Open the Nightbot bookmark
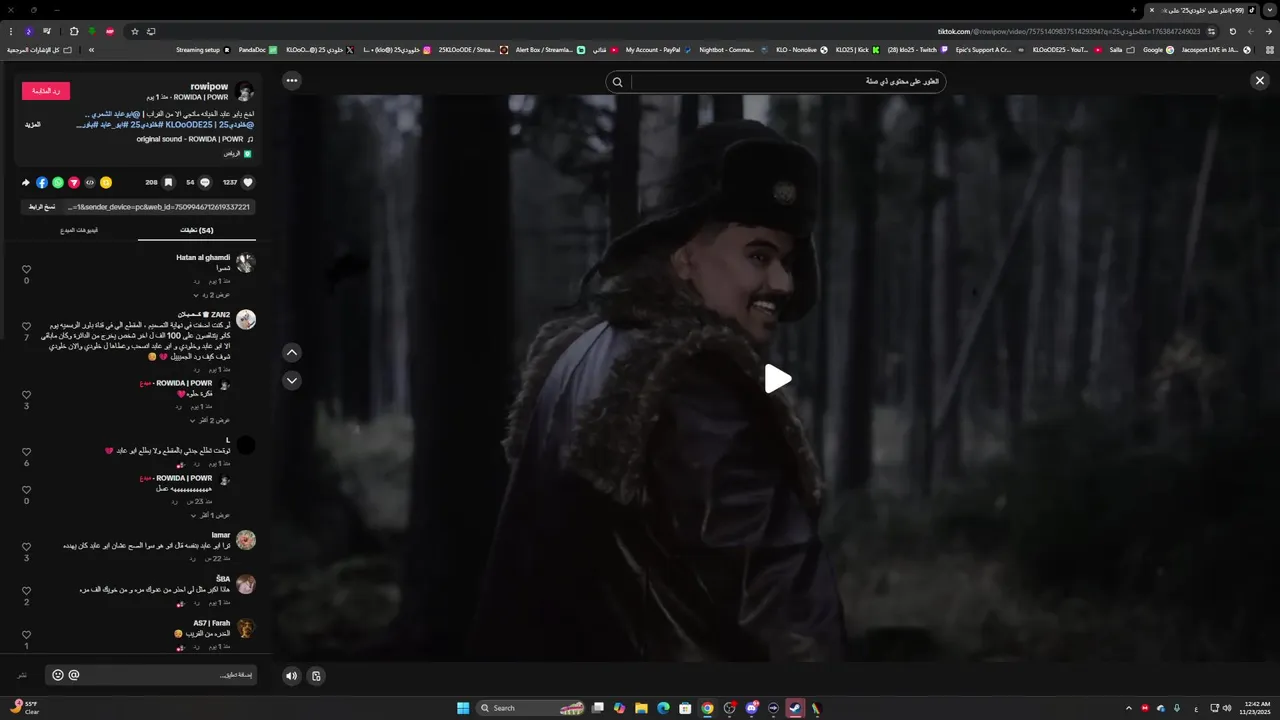Screen dimensions: 1280x720 tap(732, 49)
